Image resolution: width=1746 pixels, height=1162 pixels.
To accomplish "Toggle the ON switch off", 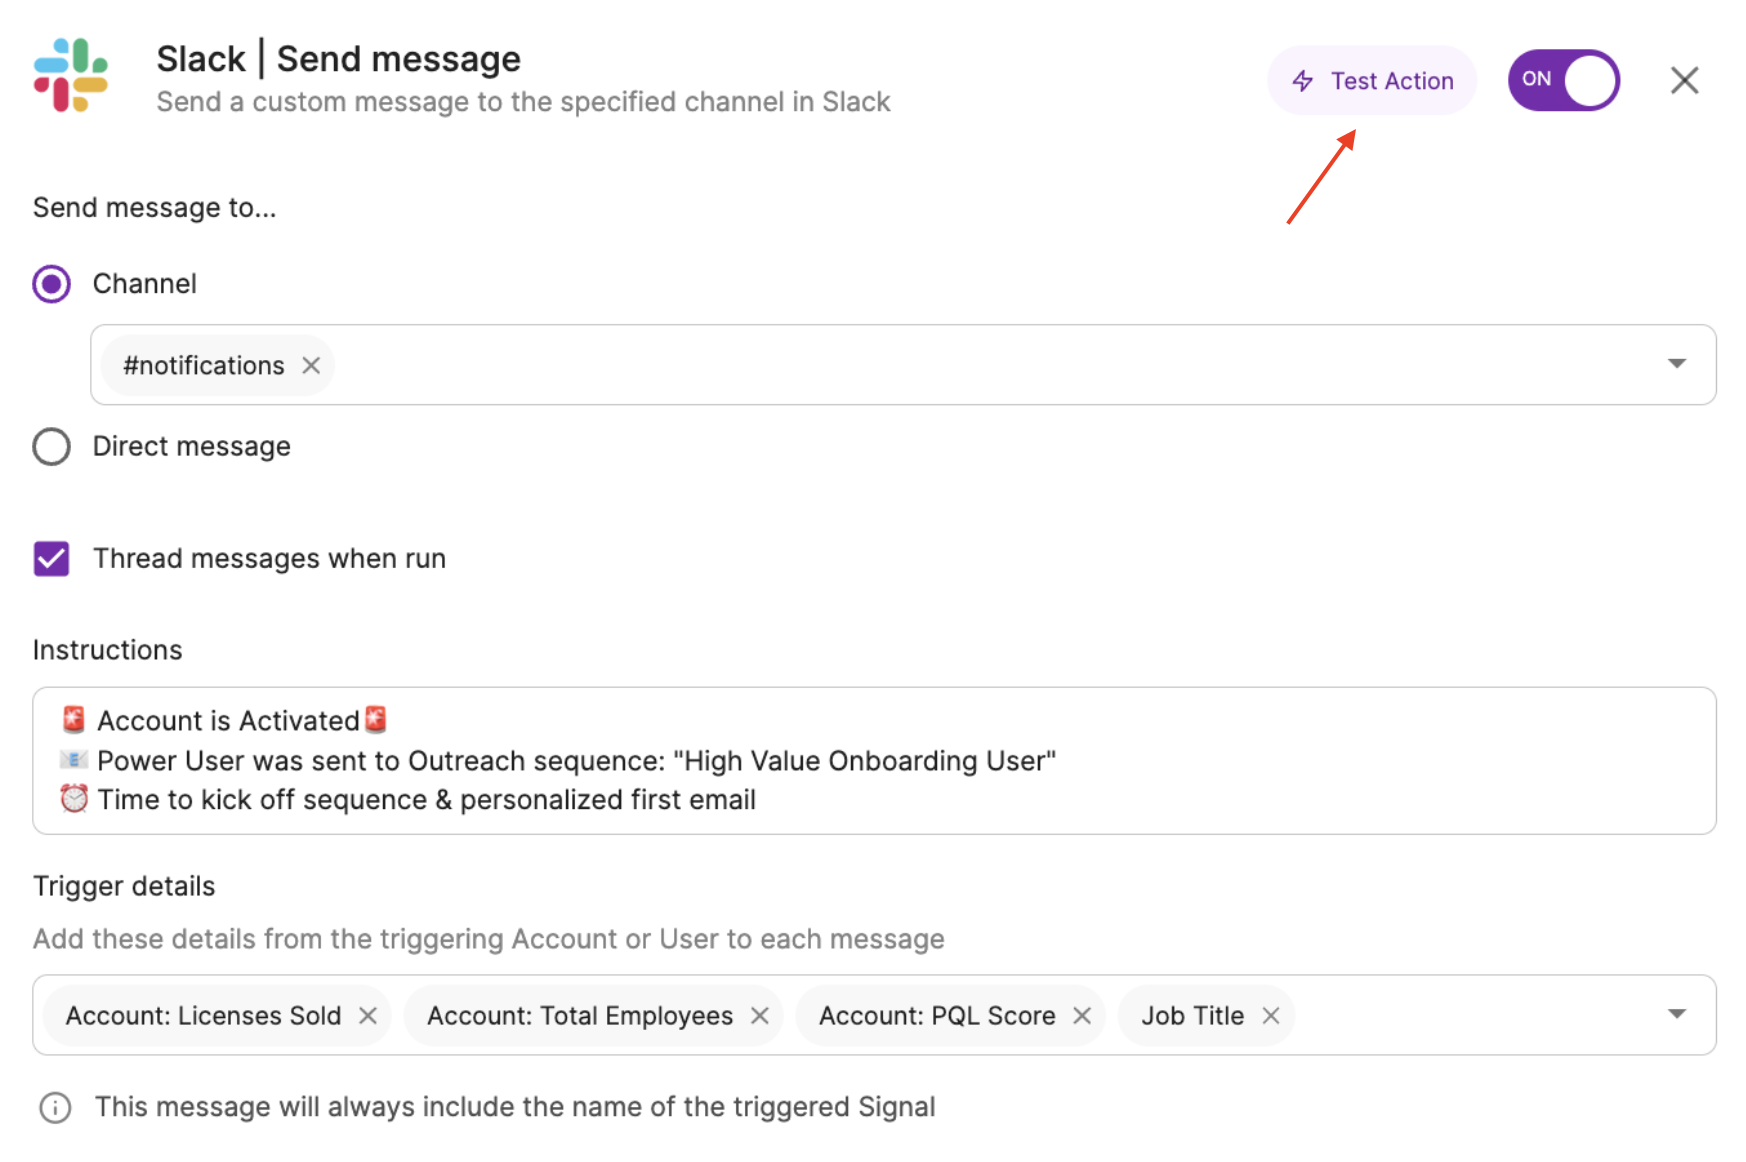I will (1564, 80).
